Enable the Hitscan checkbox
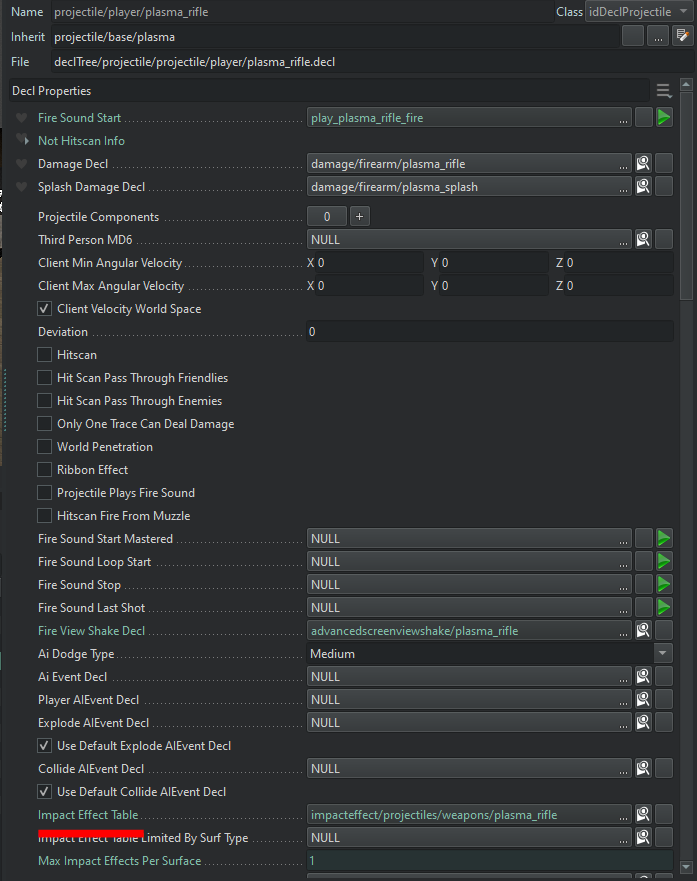This screenshot has width=697, height=881. [44, 355]
